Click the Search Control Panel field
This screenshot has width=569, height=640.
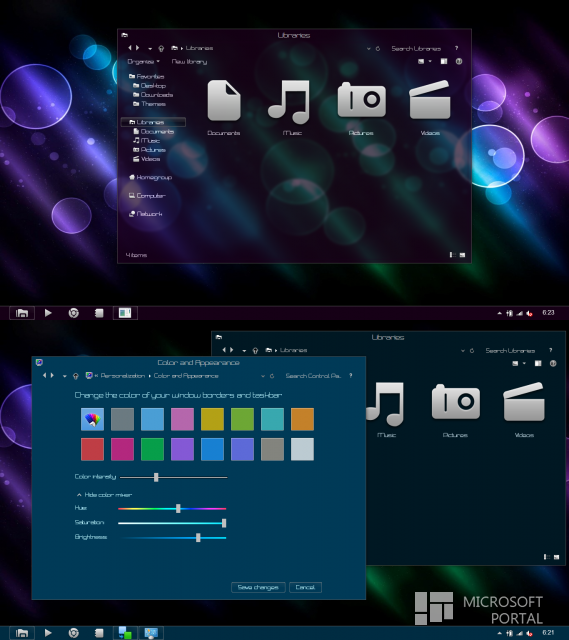point(313,376)
